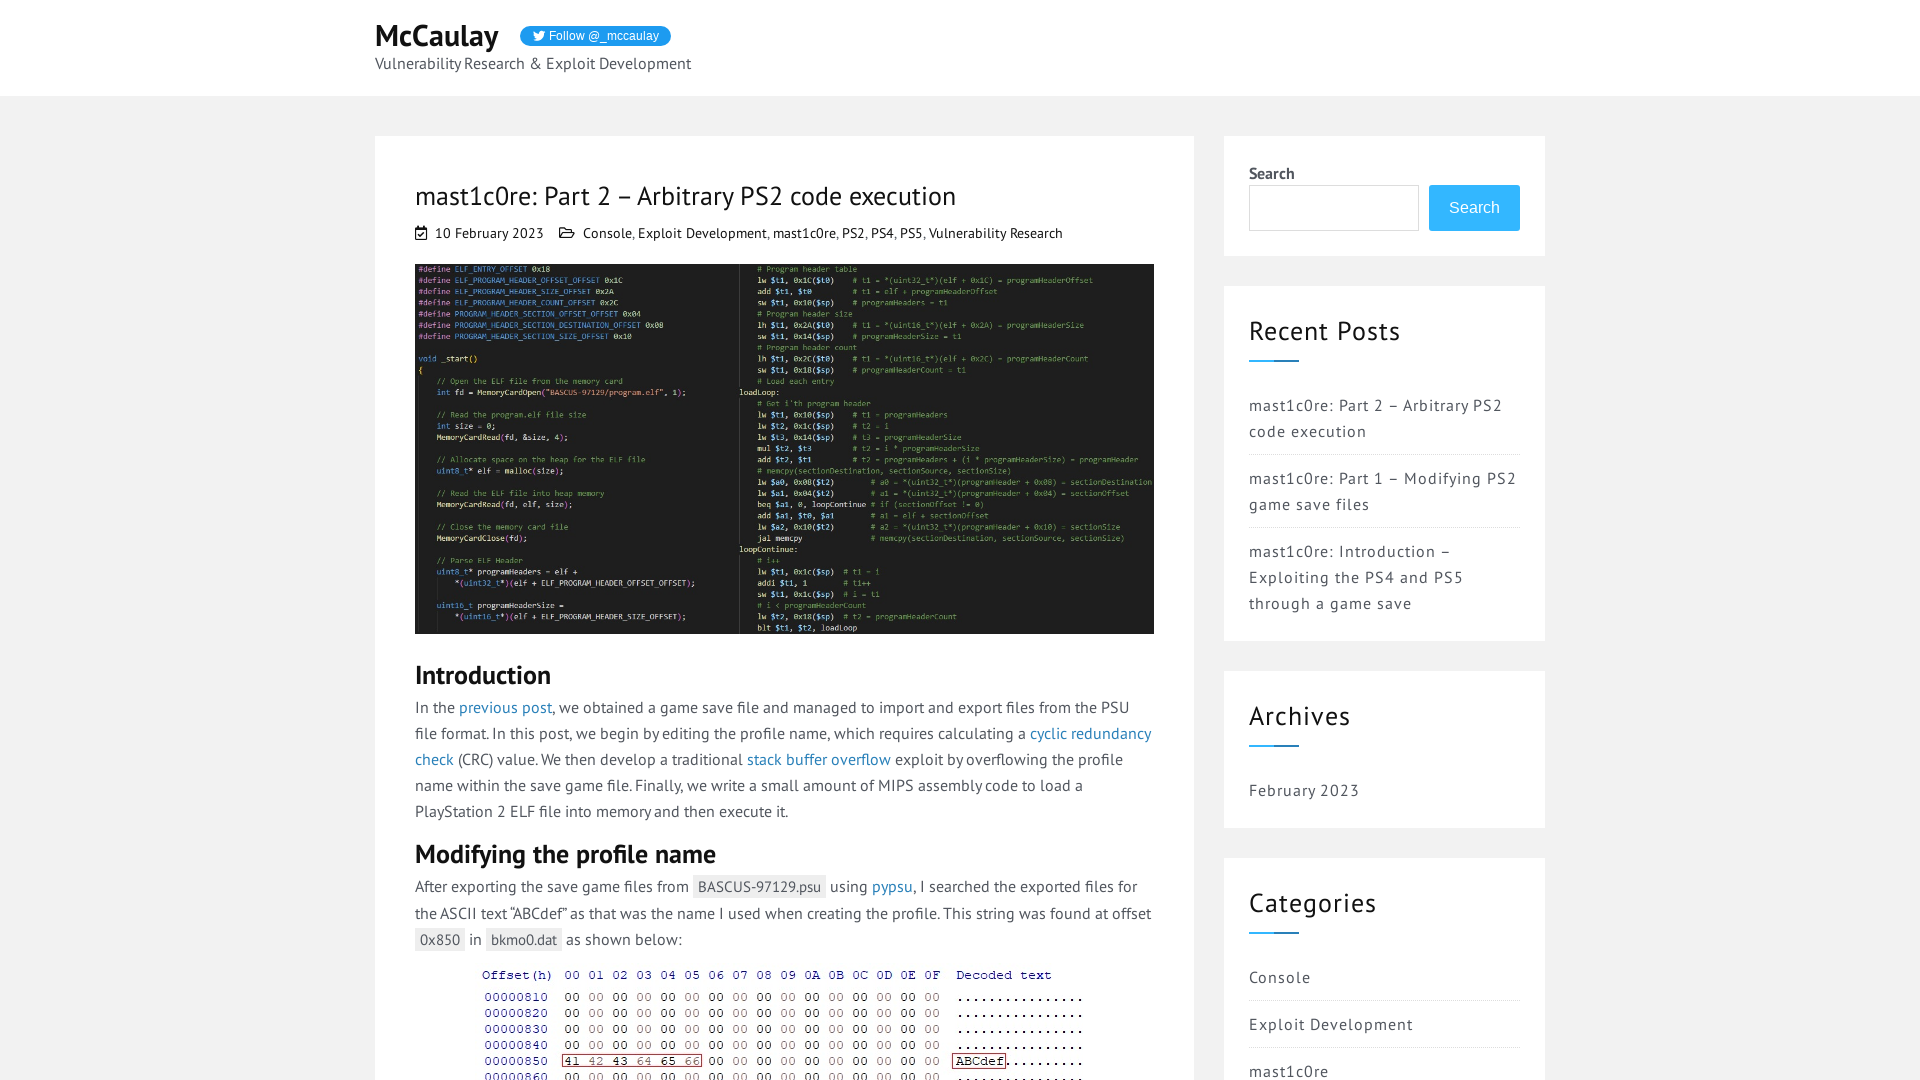Viewport: 1920px width, 1080px height.
Task: Click the 'Archives' sidebar heading
Action: pyautogui.click(x=1299, y=716)
